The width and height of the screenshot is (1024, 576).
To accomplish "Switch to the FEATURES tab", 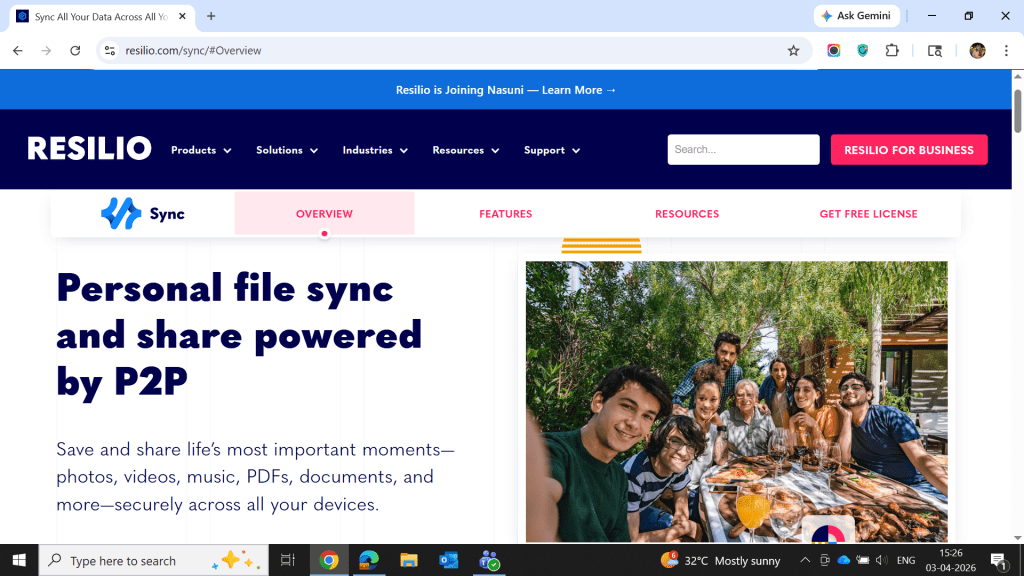I will (506, 213).
